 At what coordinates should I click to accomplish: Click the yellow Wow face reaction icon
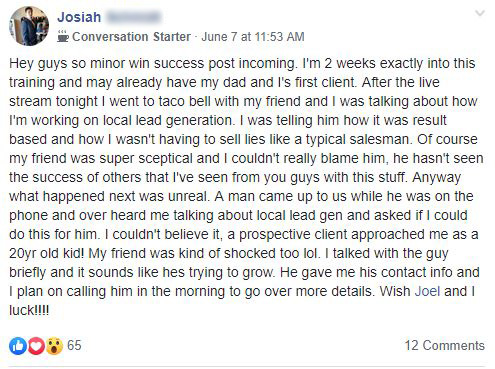pyautogui.click(x=54, y=346)
